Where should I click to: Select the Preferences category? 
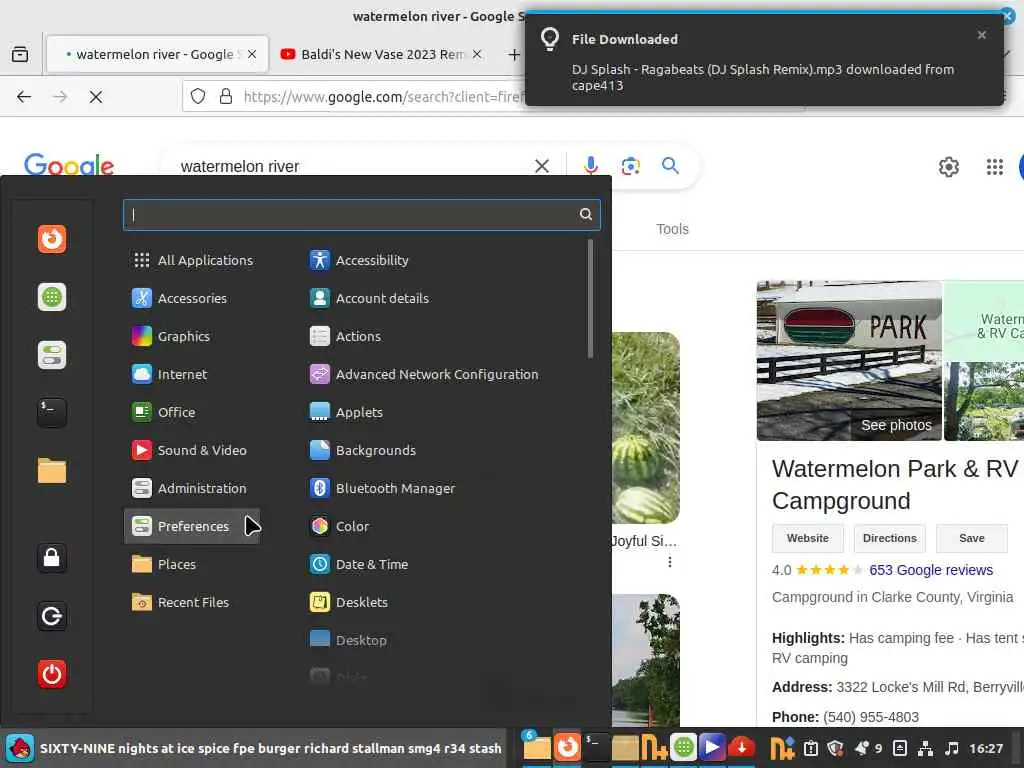click(192, 526)
